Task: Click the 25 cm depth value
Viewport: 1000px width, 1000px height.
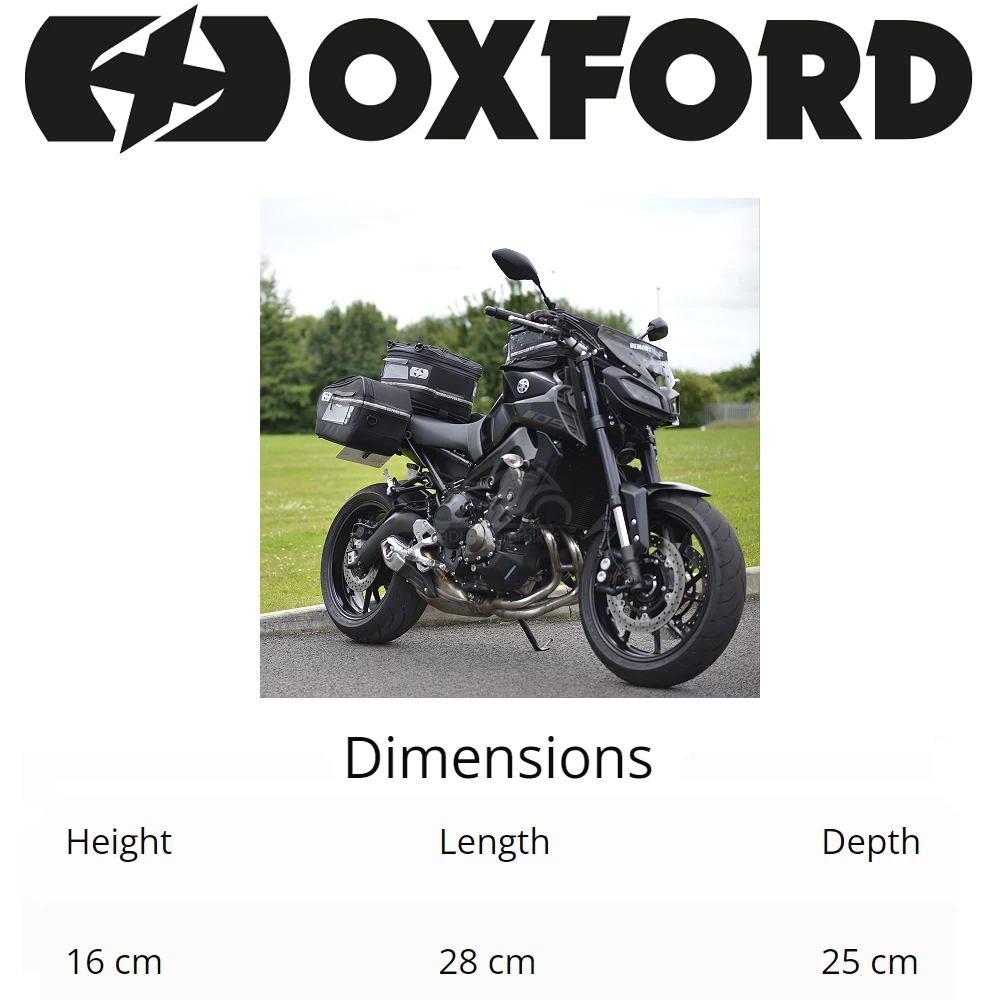Action: 869,962
